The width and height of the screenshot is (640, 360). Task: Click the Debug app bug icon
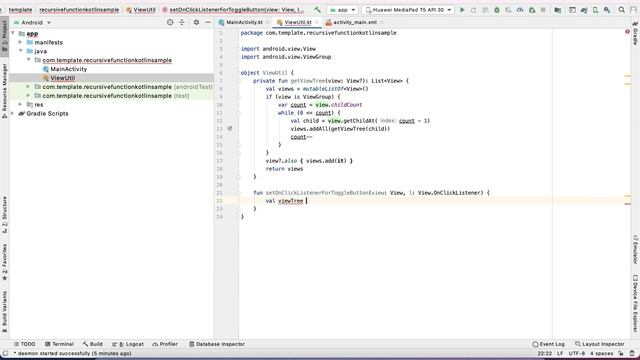(x=497, y=9)
